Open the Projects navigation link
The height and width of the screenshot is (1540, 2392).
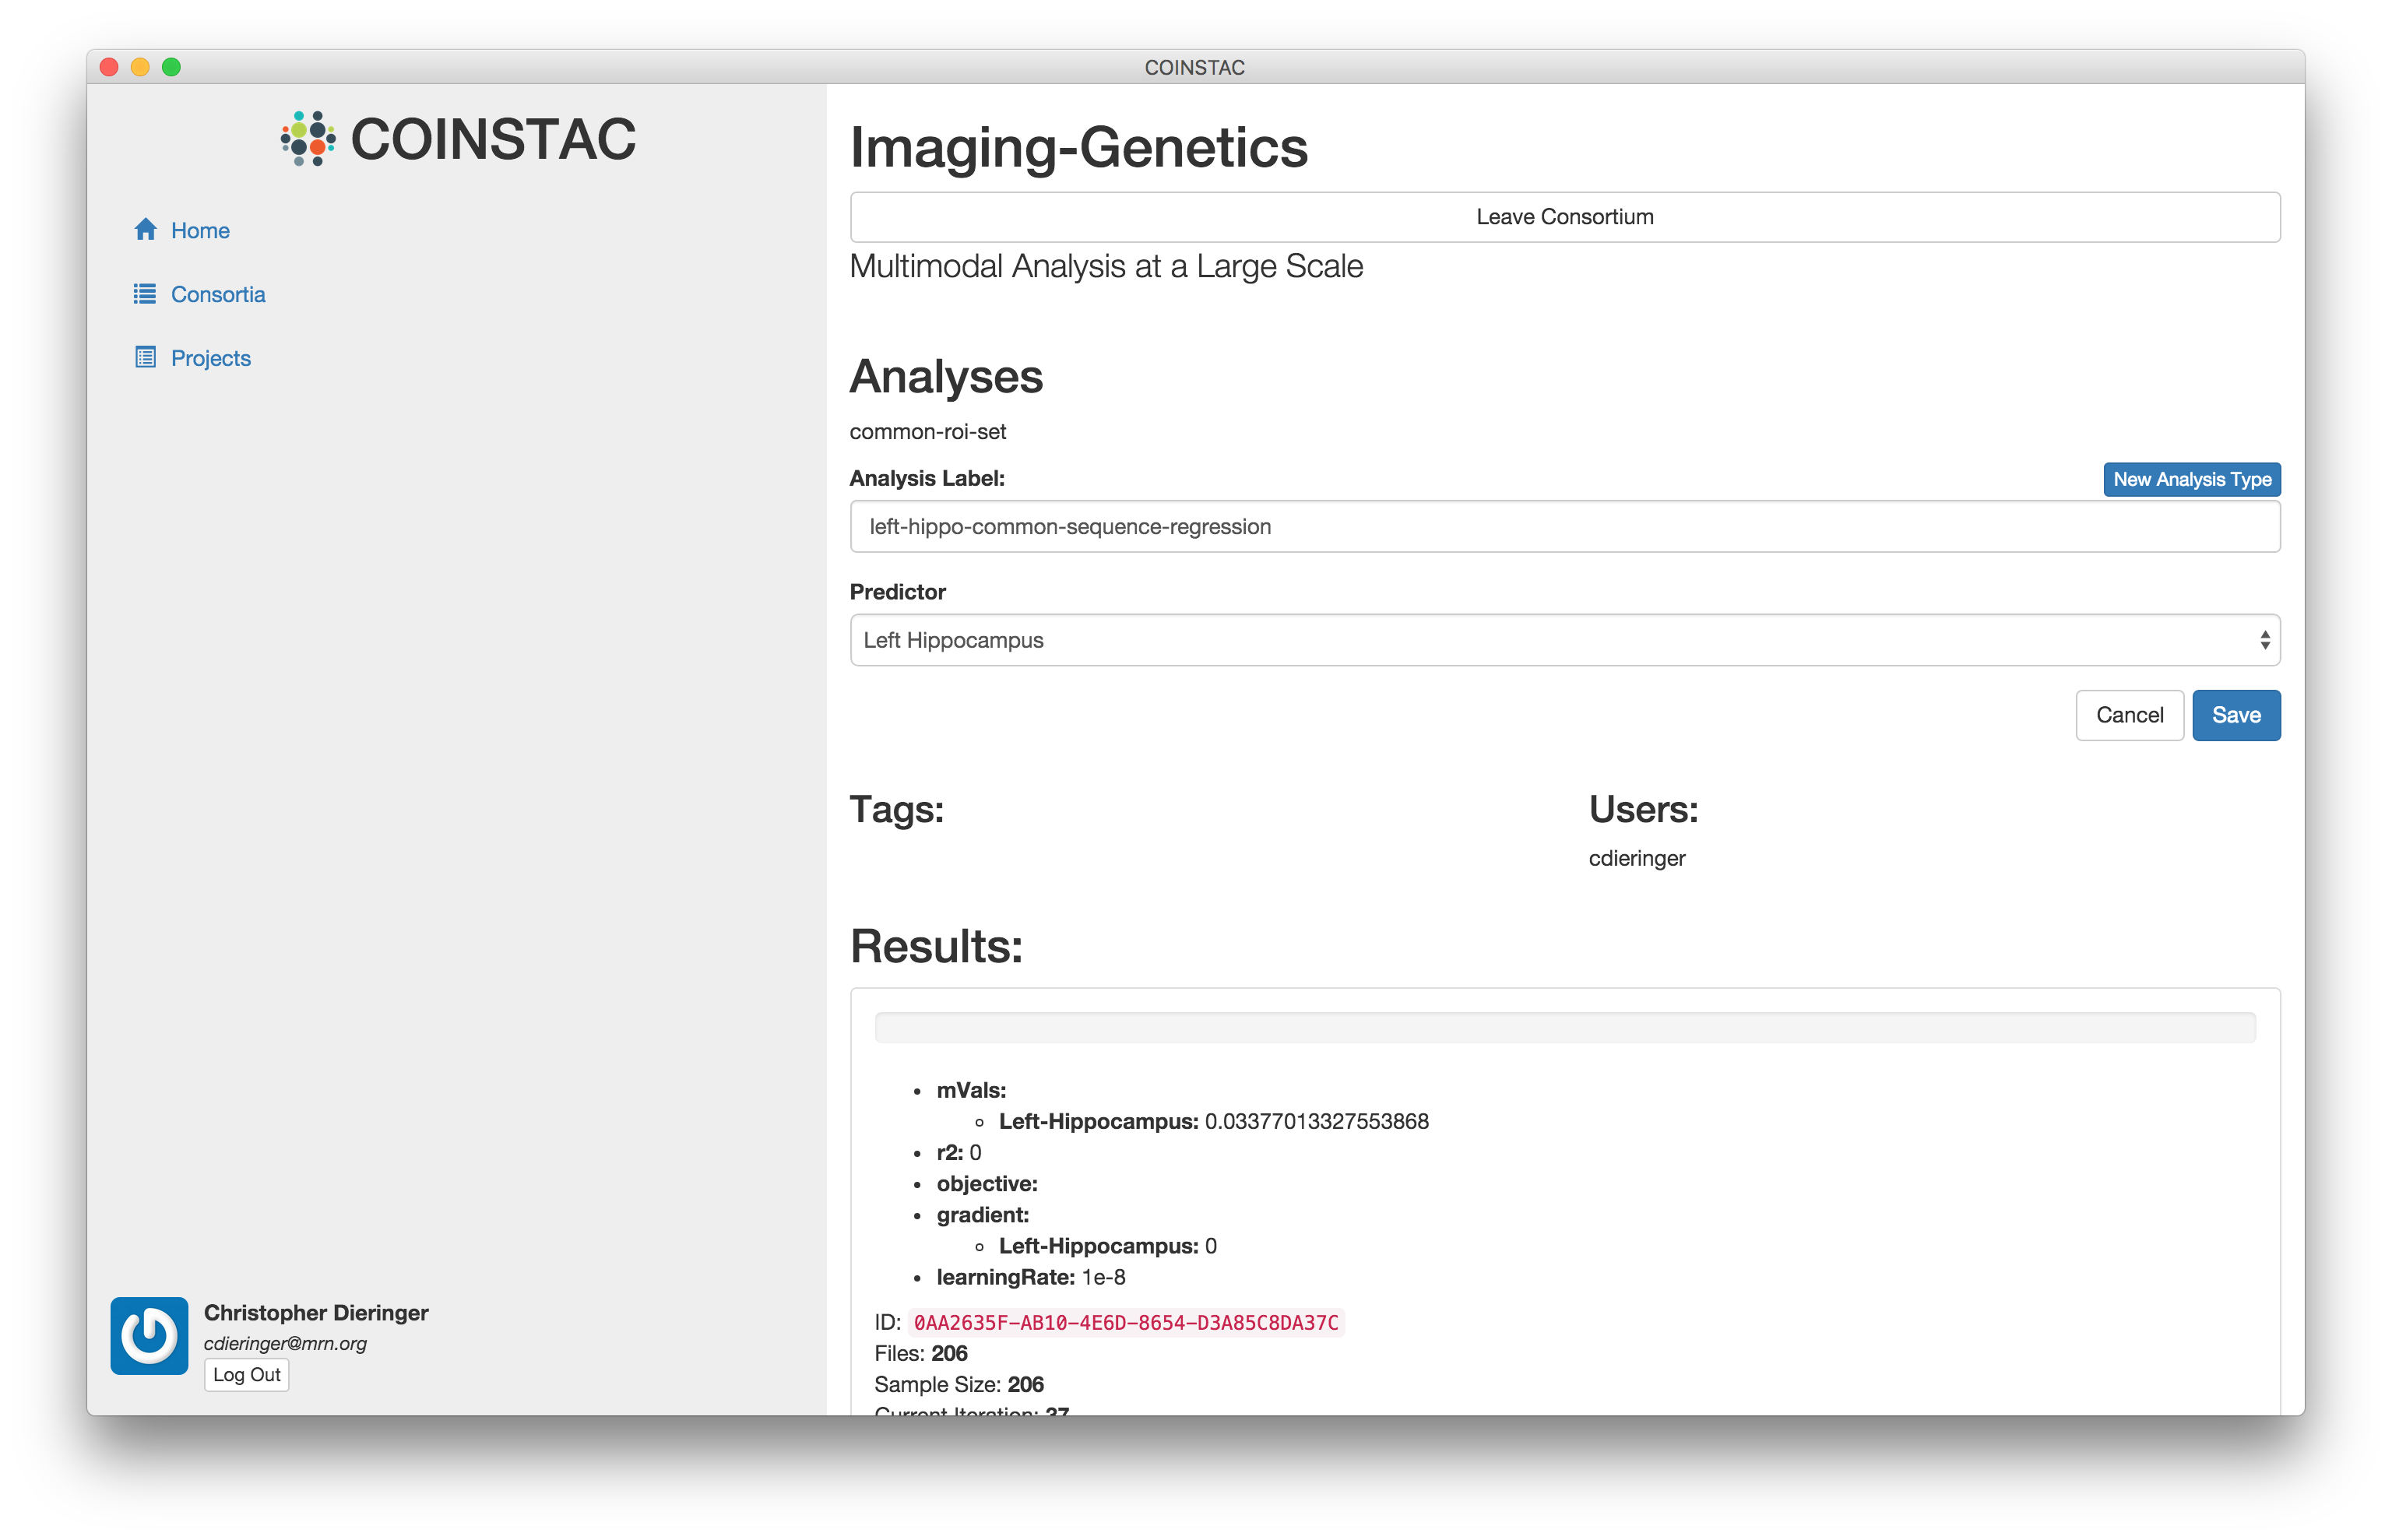tap(210, 358)
